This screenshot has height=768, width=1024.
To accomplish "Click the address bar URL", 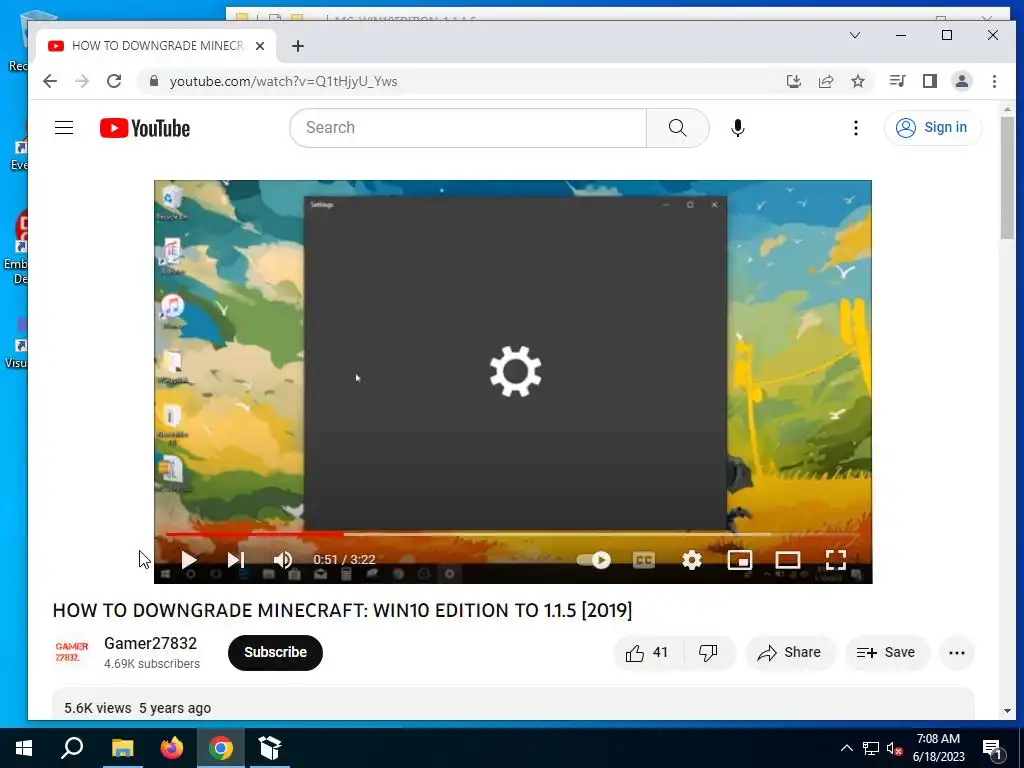I will click(283, 82).
